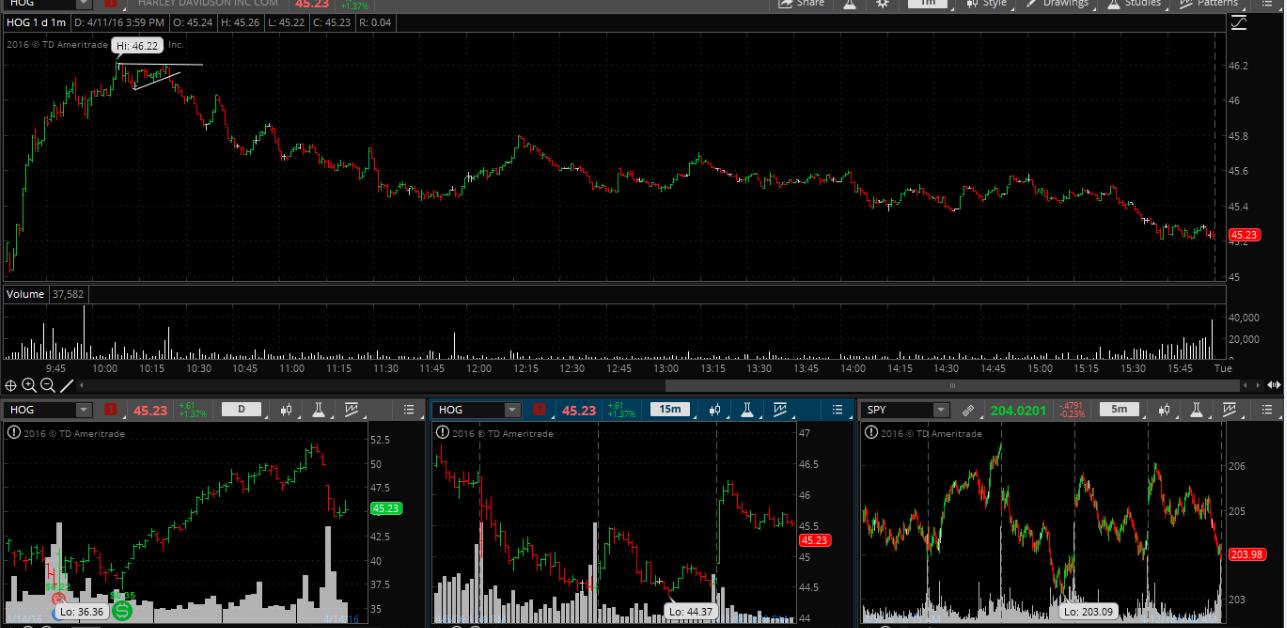Click red link icon in daily HOG chart
1287x628 pixels.
[x=111, y=410]
